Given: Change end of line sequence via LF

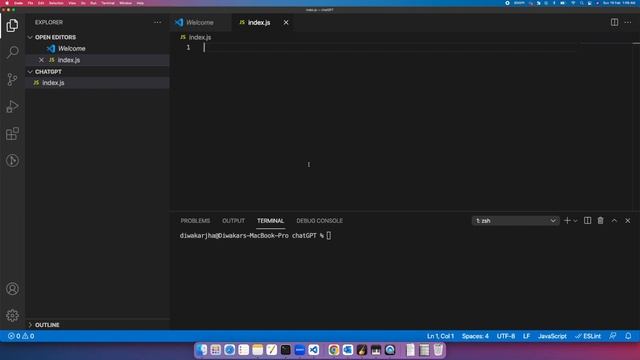Looking at the screenshot, I should tap(527, 336).
